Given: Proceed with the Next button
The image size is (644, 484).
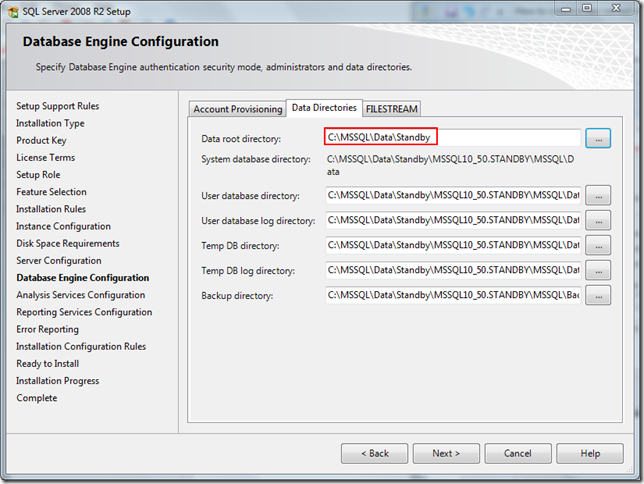Looking at the screenshot, I should pyautogui.click(x=446, y=453).
